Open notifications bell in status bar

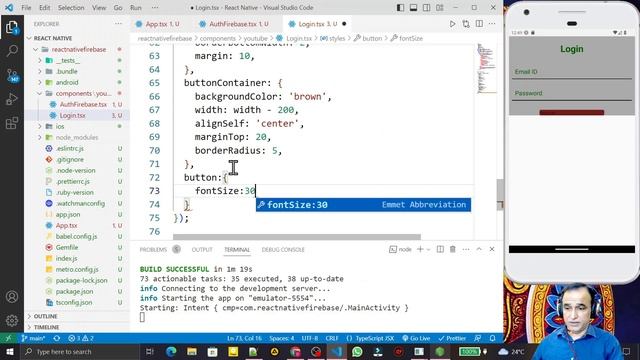point(493,338)
